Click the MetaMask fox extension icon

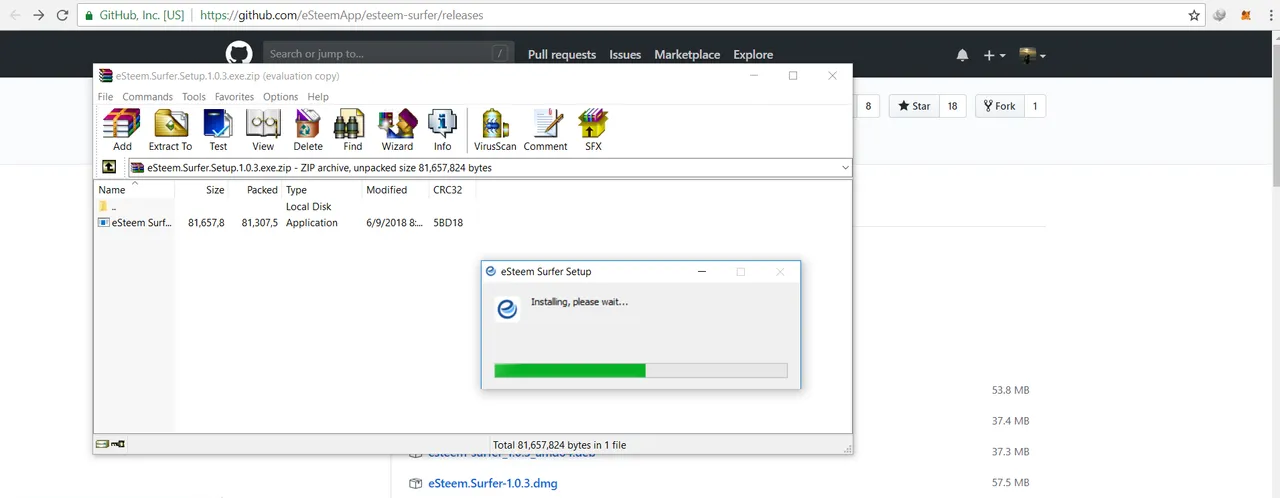coord(1246,16)
